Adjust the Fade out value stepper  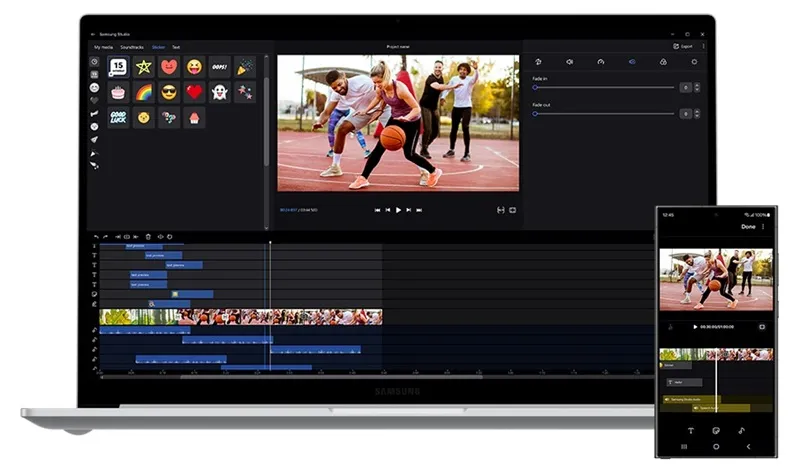[696, 115]
